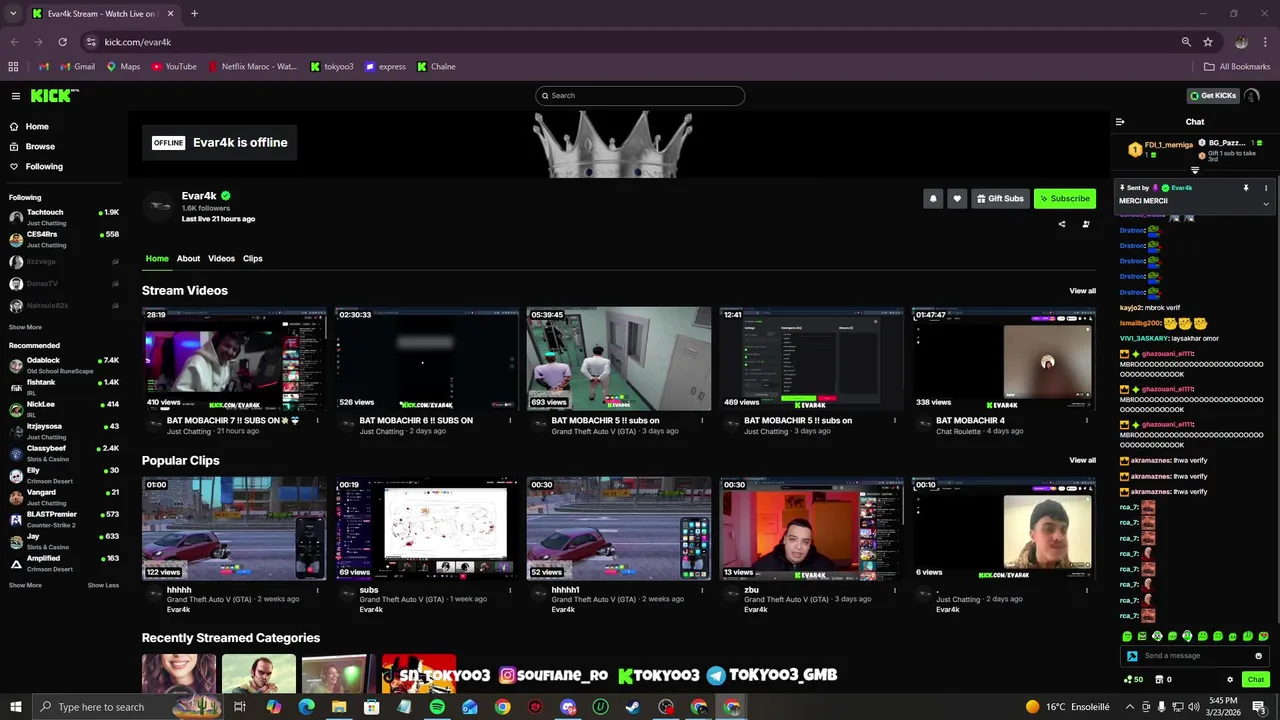This screenshot has height=720, width=1280.
Task: Open options for BAT MOBACHIR 6 video
Action: [510, 421]
